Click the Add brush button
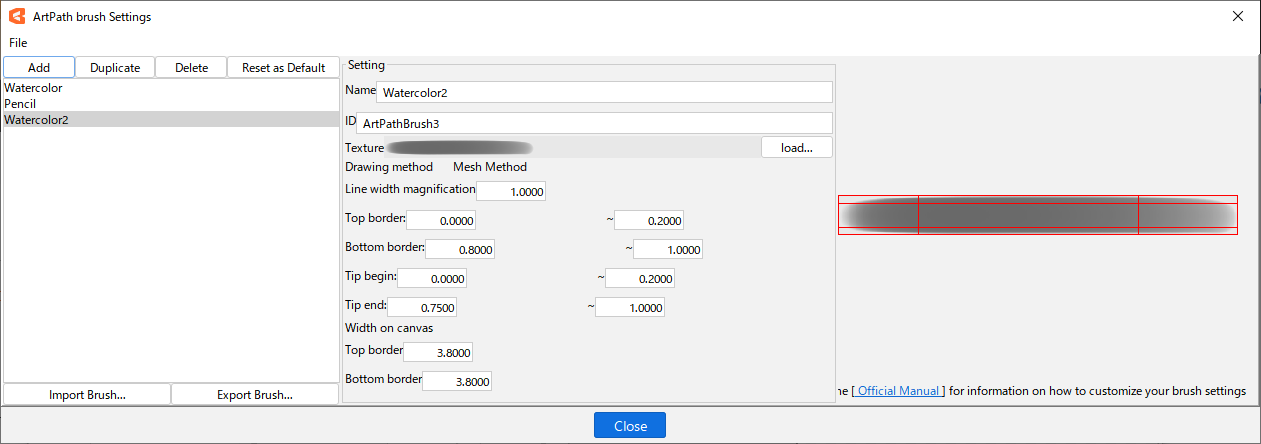Viewport: 1261px width, 444px height. point(39,68)
